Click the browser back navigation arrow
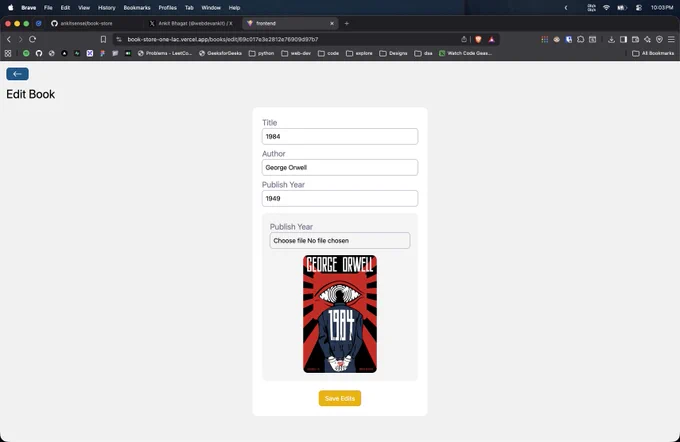 coord(9,39)
